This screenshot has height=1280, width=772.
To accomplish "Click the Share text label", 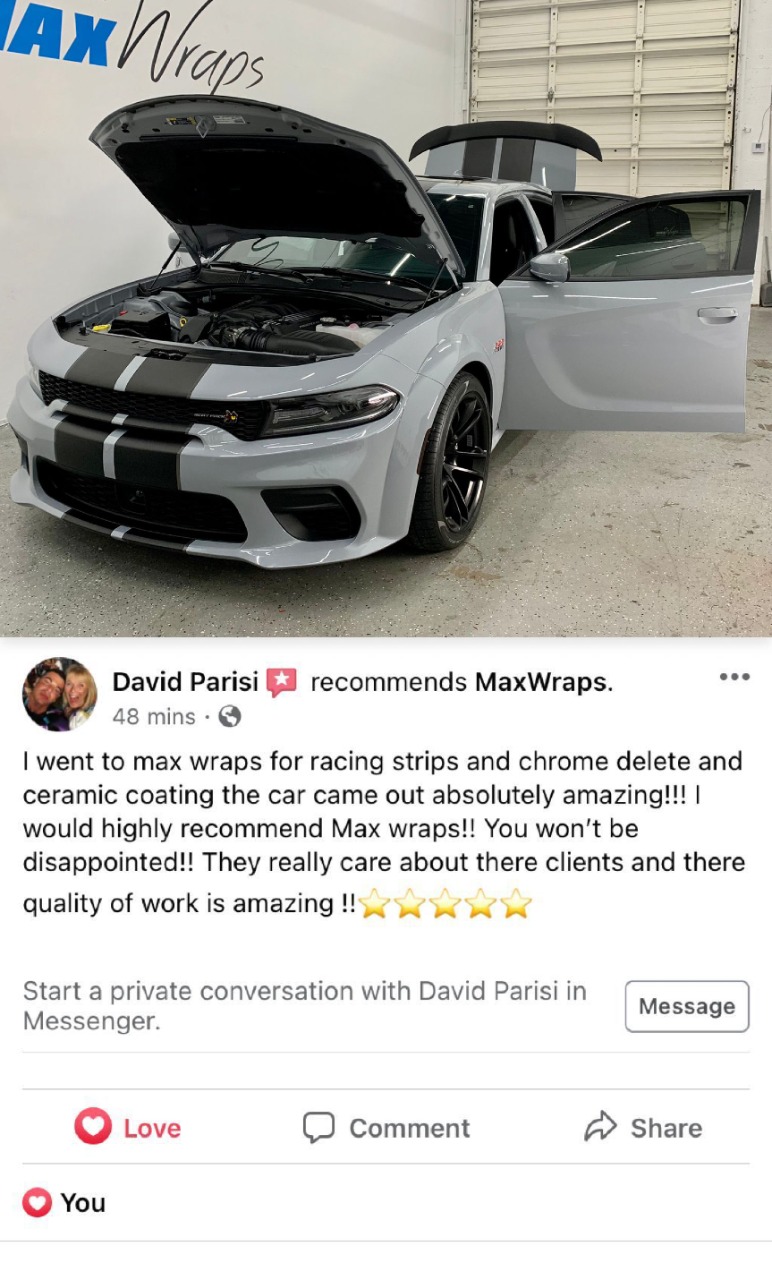I will (666, 1128).
